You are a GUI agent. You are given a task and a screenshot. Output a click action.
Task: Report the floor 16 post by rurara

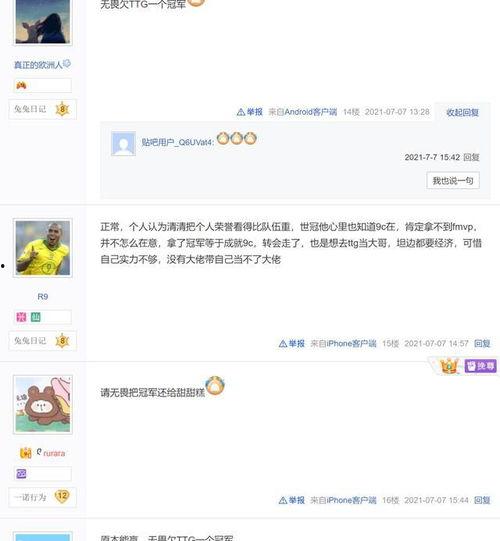click(x=292, y=500)
